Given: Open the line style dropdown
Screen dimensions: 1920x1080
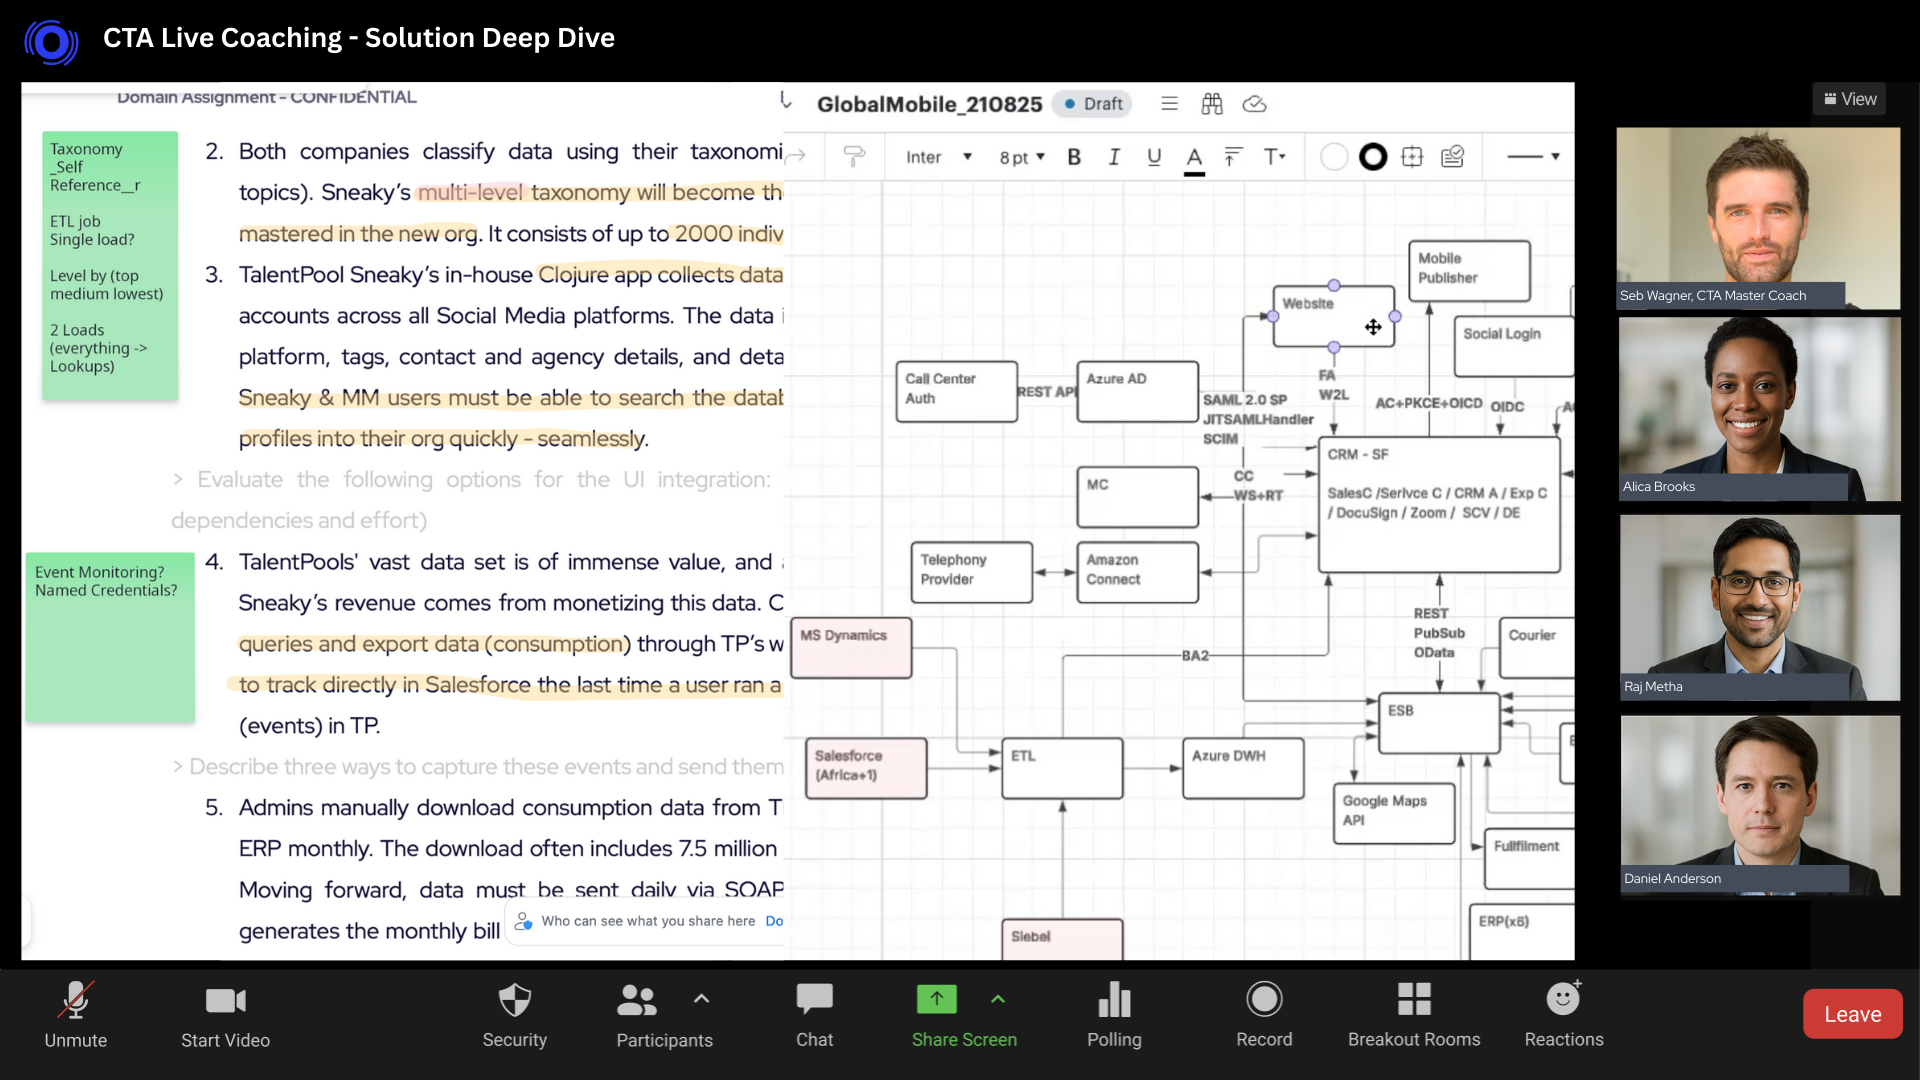Looking at the screenshot, I should click(1533, 157).
